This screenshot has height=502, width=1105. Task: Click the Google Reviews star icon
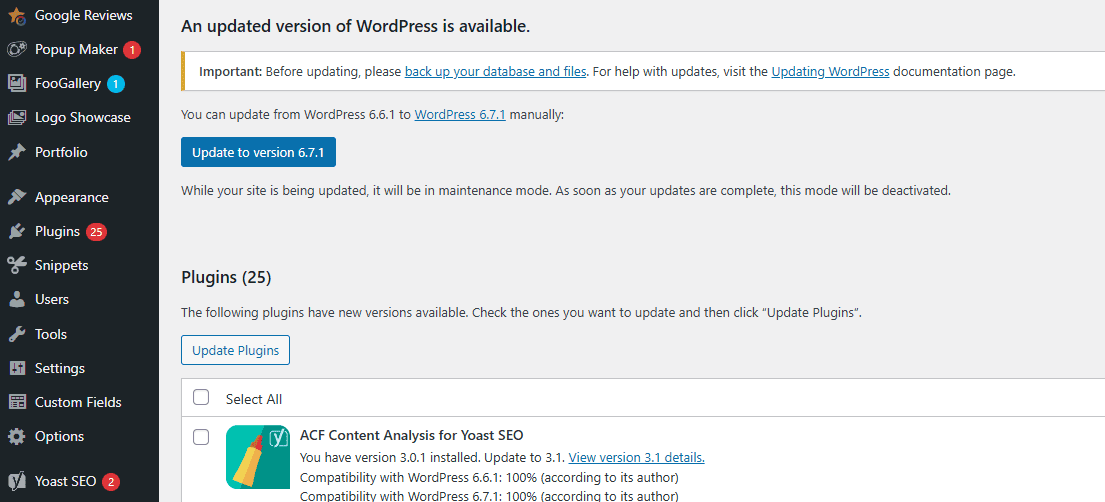point(17,15)
